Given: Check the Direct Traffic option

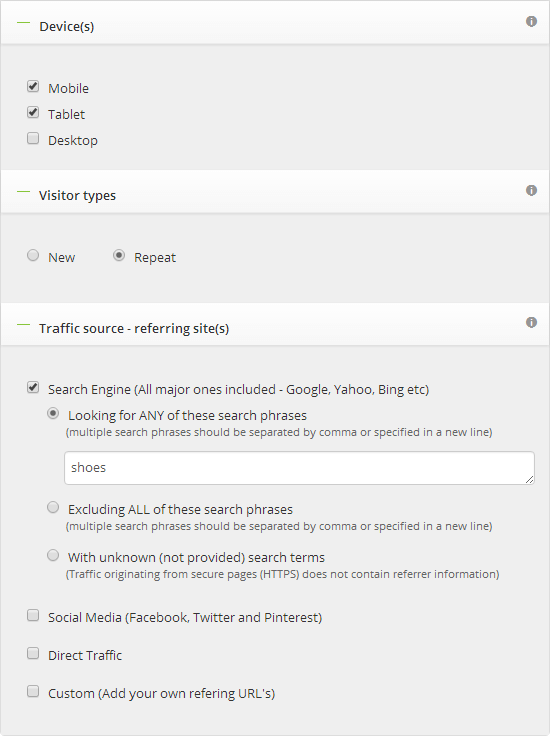Looking at the screenshot, I should click(33, 653).
